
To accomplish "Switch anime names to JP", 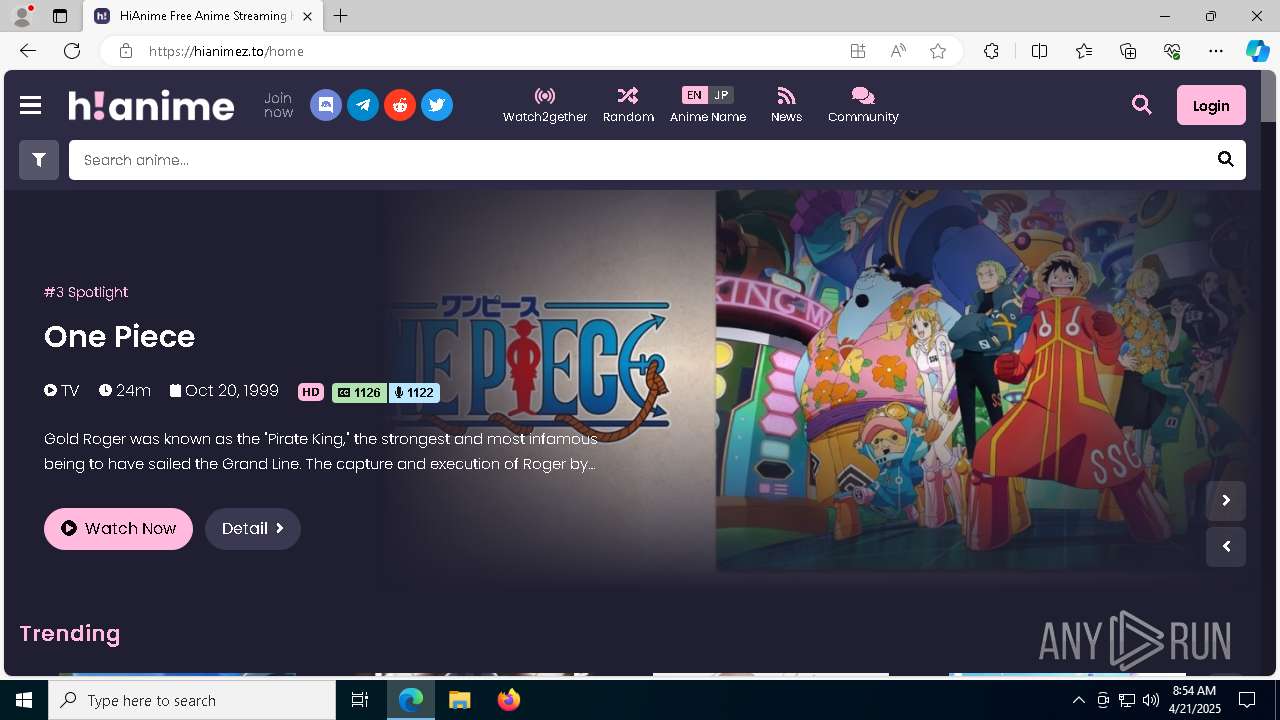I will (x=721, y=95).
